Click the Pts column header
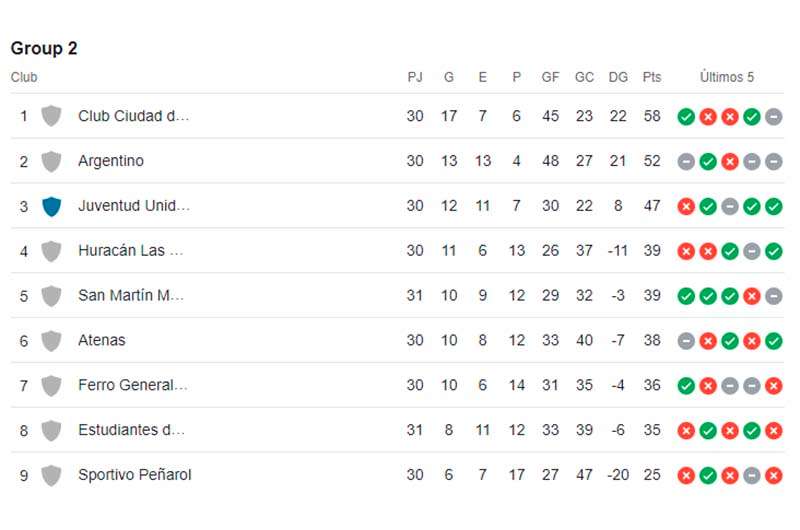The width and height of the screenshot is (800, 530). (652, 77)
